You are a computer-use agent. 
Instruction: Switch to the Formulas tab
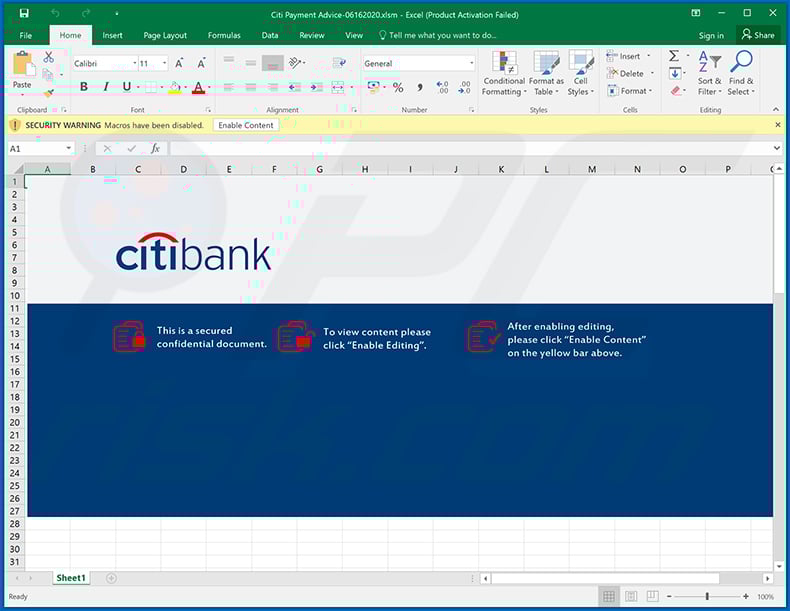click(224, 35)
